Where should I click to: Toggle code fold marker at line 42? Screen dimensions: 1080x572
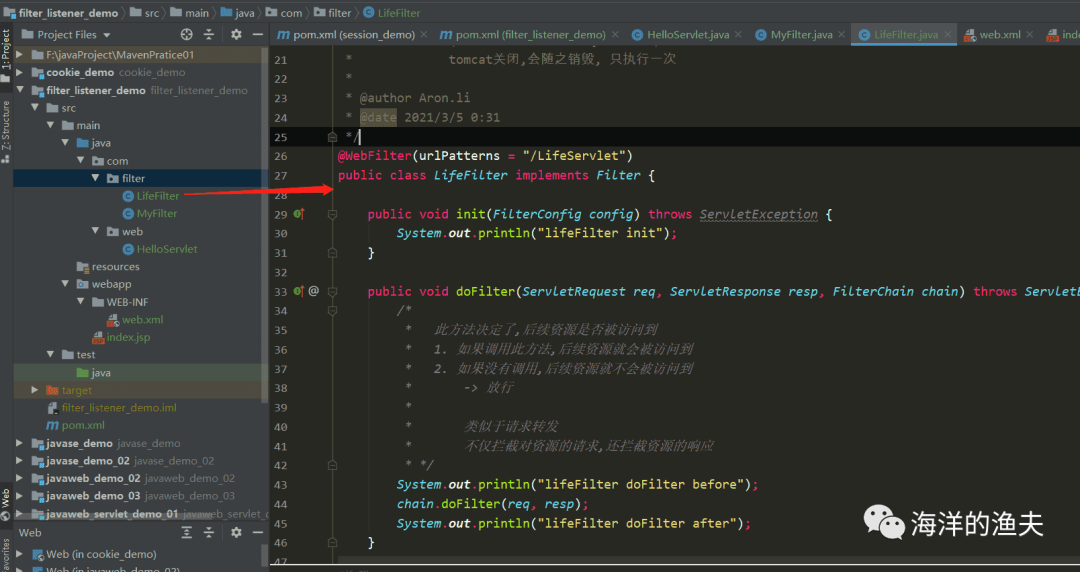click(x=332, y=465)
